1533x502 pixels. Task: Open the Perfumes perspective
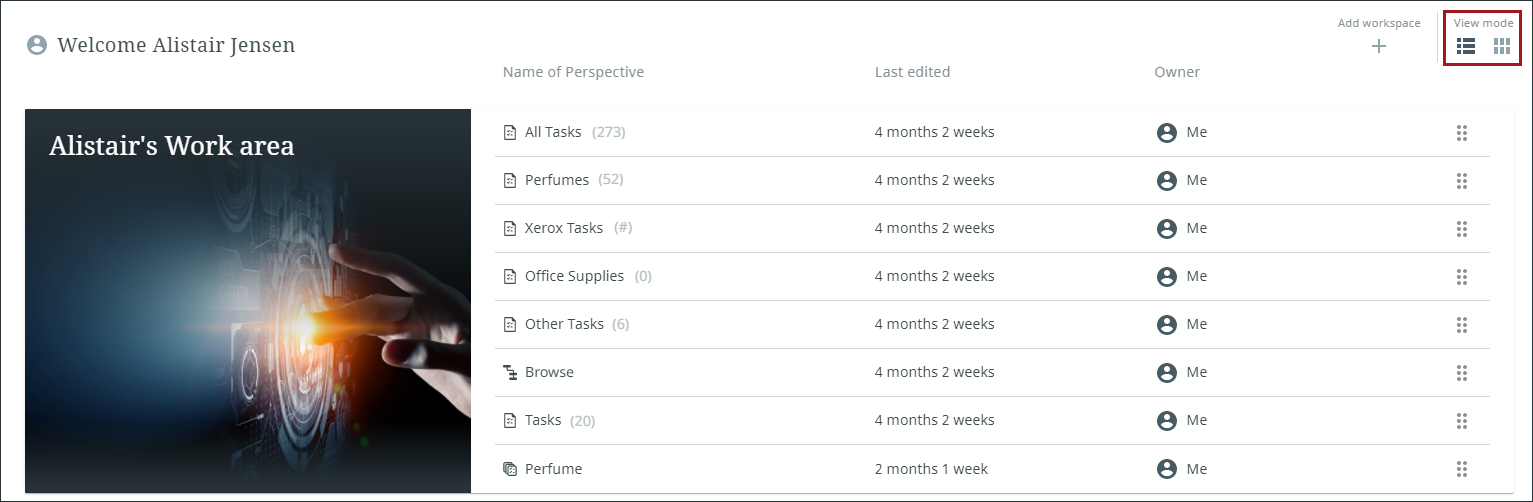tap(557, 180)
